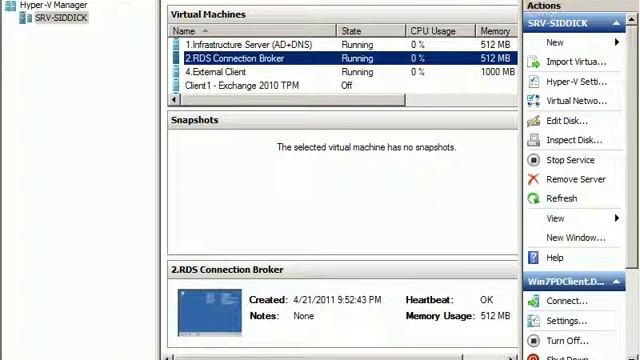Choose Stop Service in Actions pane
This screenshot has width=640, height=360.
point(570,160)
